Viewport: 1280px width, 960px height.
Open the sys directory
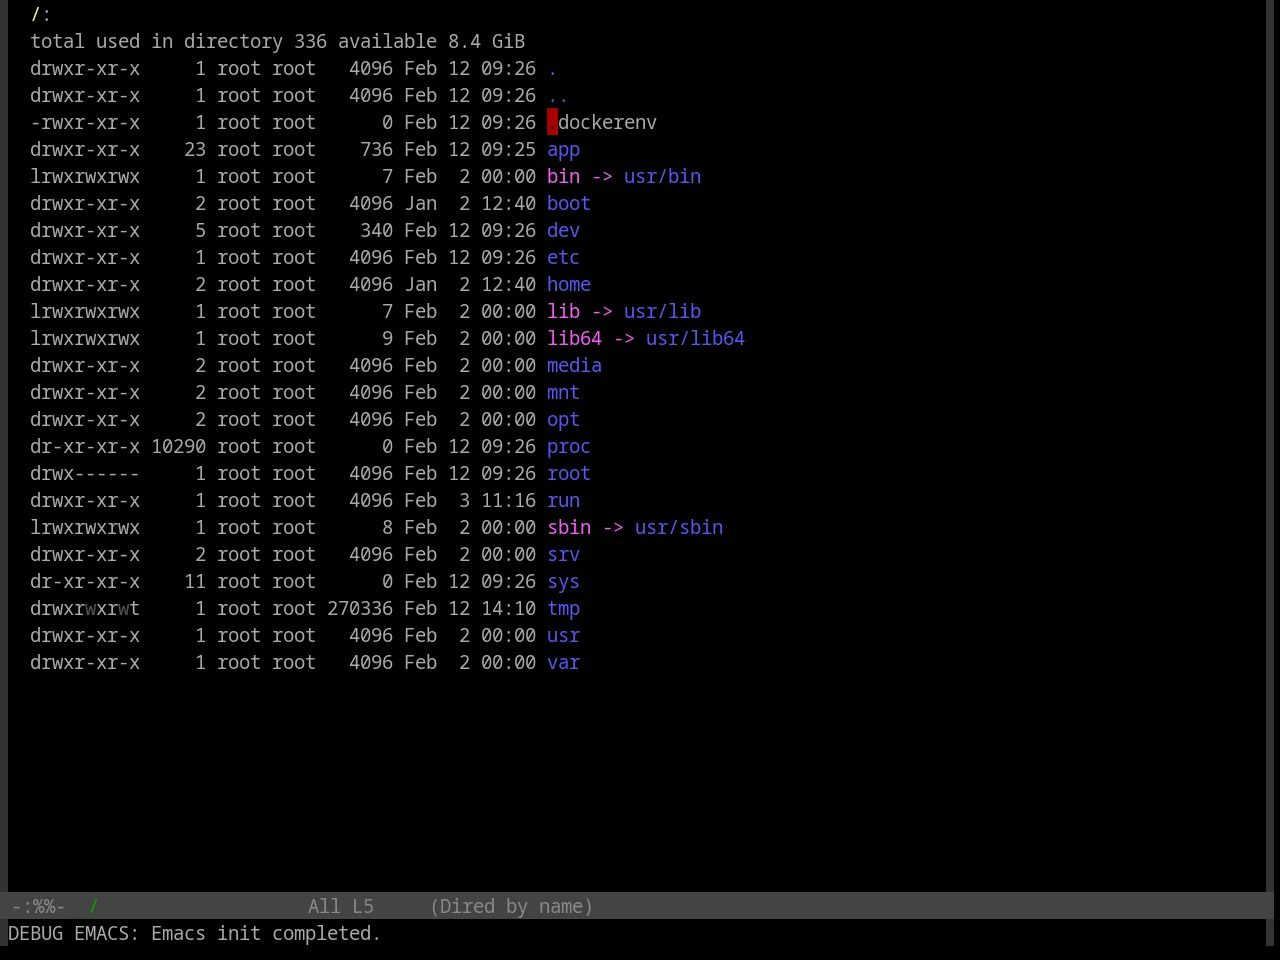pyautogui.click(x=563, y=581)
